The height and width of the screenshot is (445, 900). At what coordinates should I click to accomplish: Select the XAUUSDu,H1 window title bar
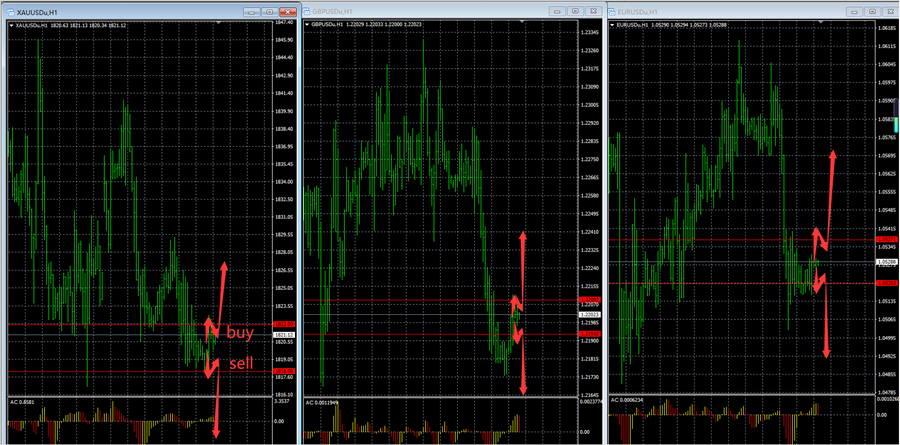click(x=120, y=11)
